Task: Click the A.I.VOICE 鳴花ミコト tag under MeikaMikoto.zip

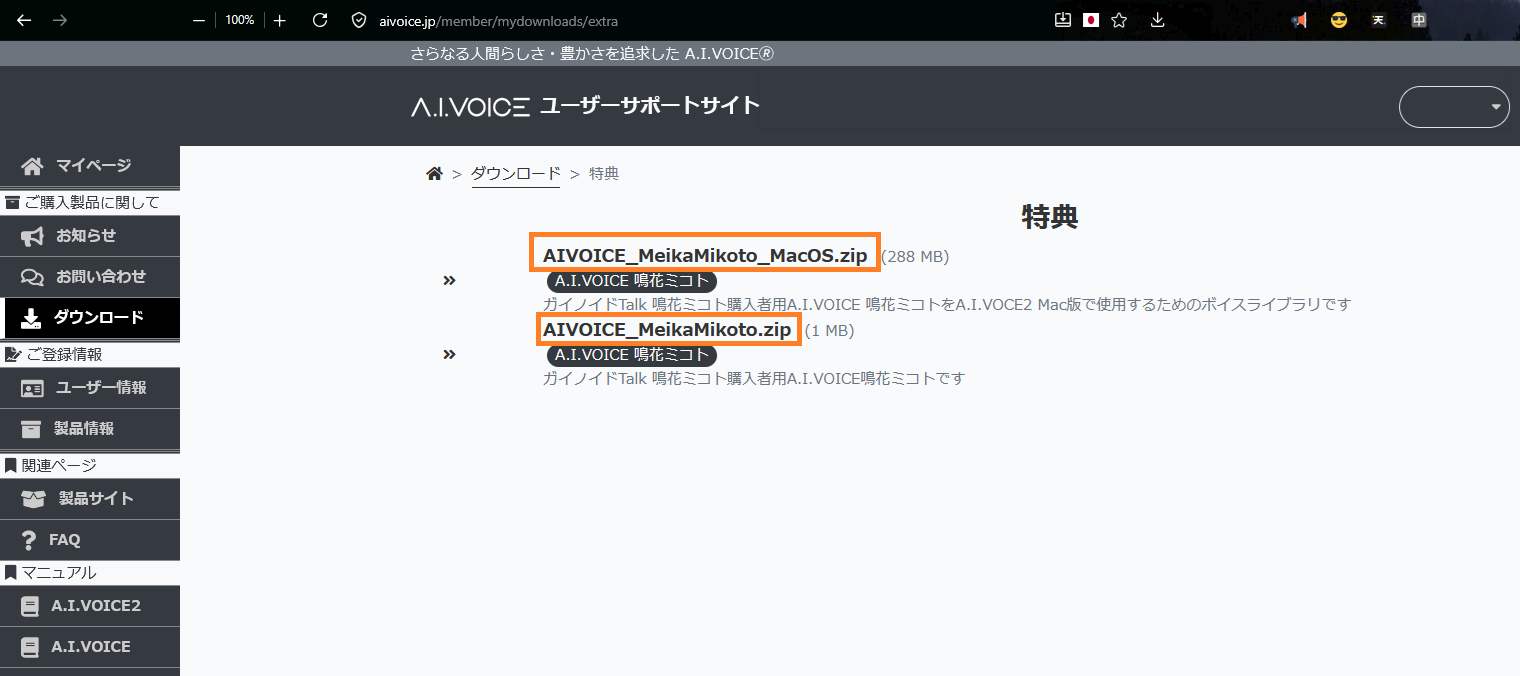Action: (x=632, y=355)
